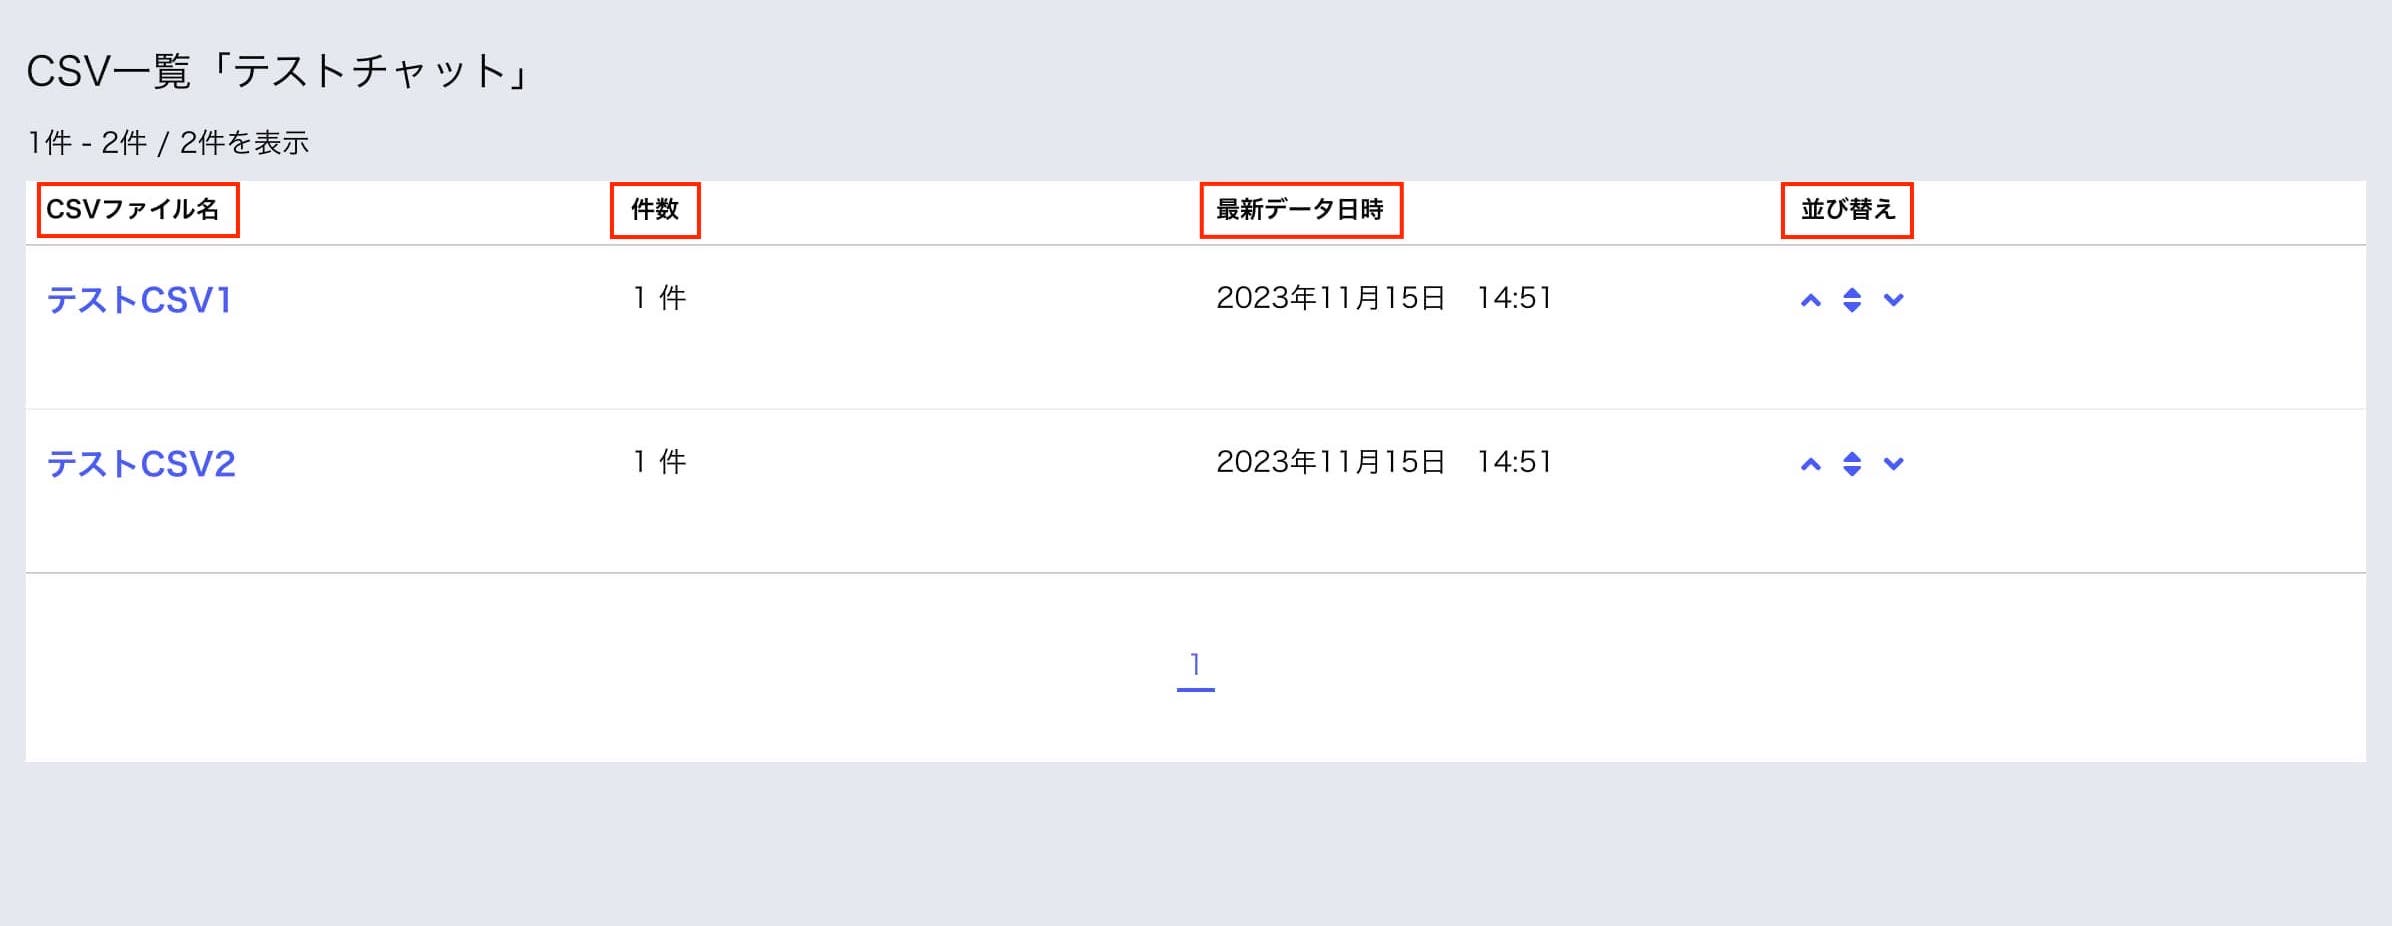Move テストCSV2 down using the down arrow icon

[x=1893, y=462]
